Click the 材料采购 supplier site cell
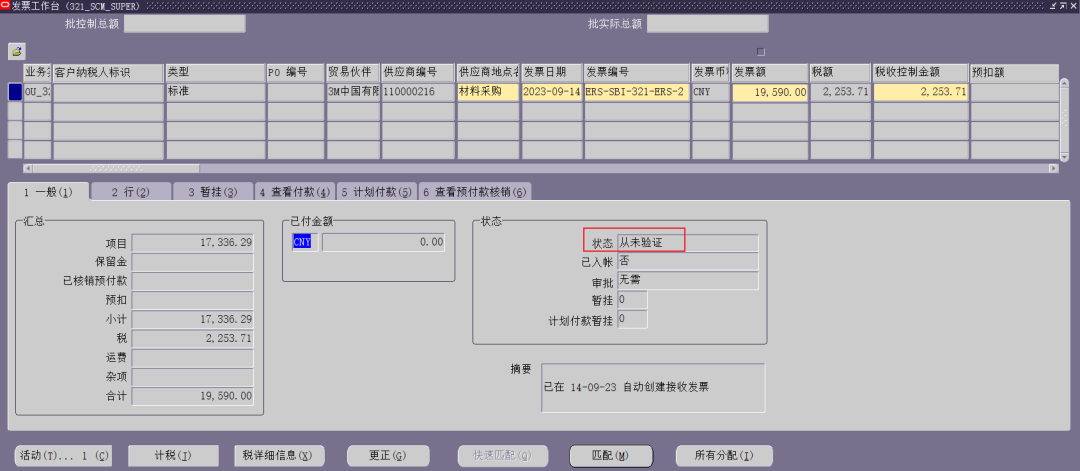The height and width of the screenshot is (471, 1080). 488,92
